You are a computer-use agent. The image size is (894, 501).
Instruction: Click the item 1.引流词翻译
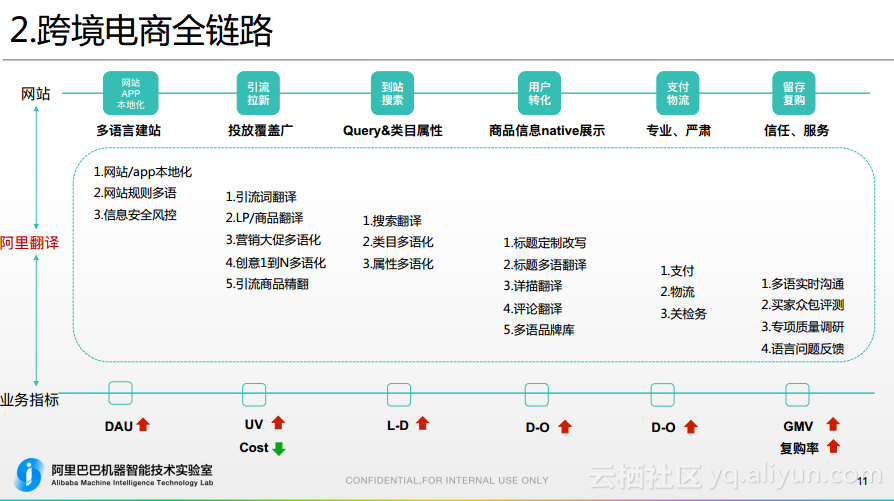tap(261, 197)
